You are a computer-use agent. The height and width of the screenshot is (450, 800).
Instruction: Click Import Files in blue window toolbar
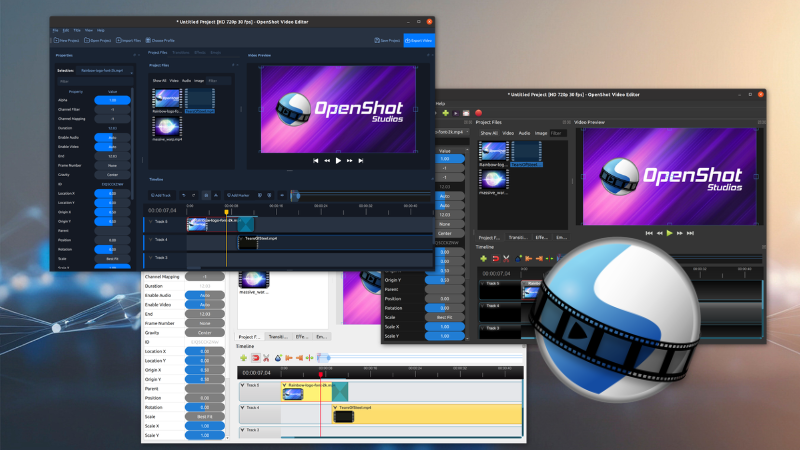pyautogui.click(x=129, y=40)
